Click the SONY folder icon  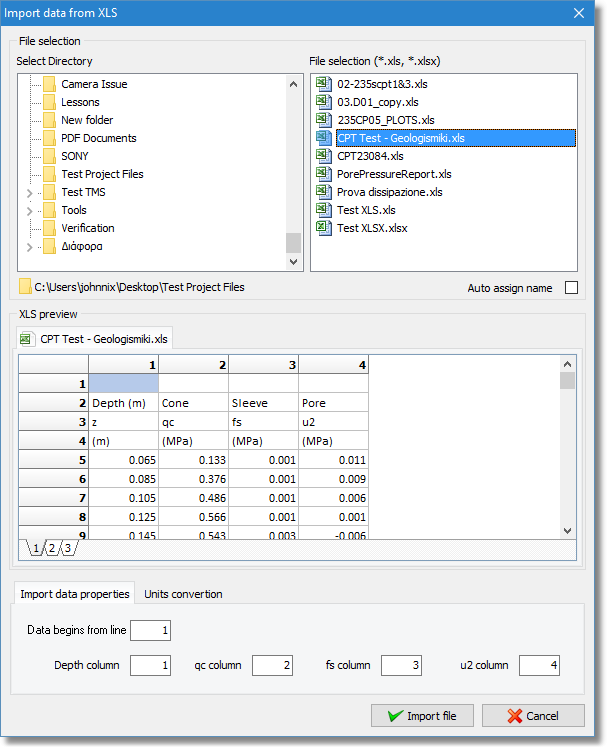tap(49, 156)
